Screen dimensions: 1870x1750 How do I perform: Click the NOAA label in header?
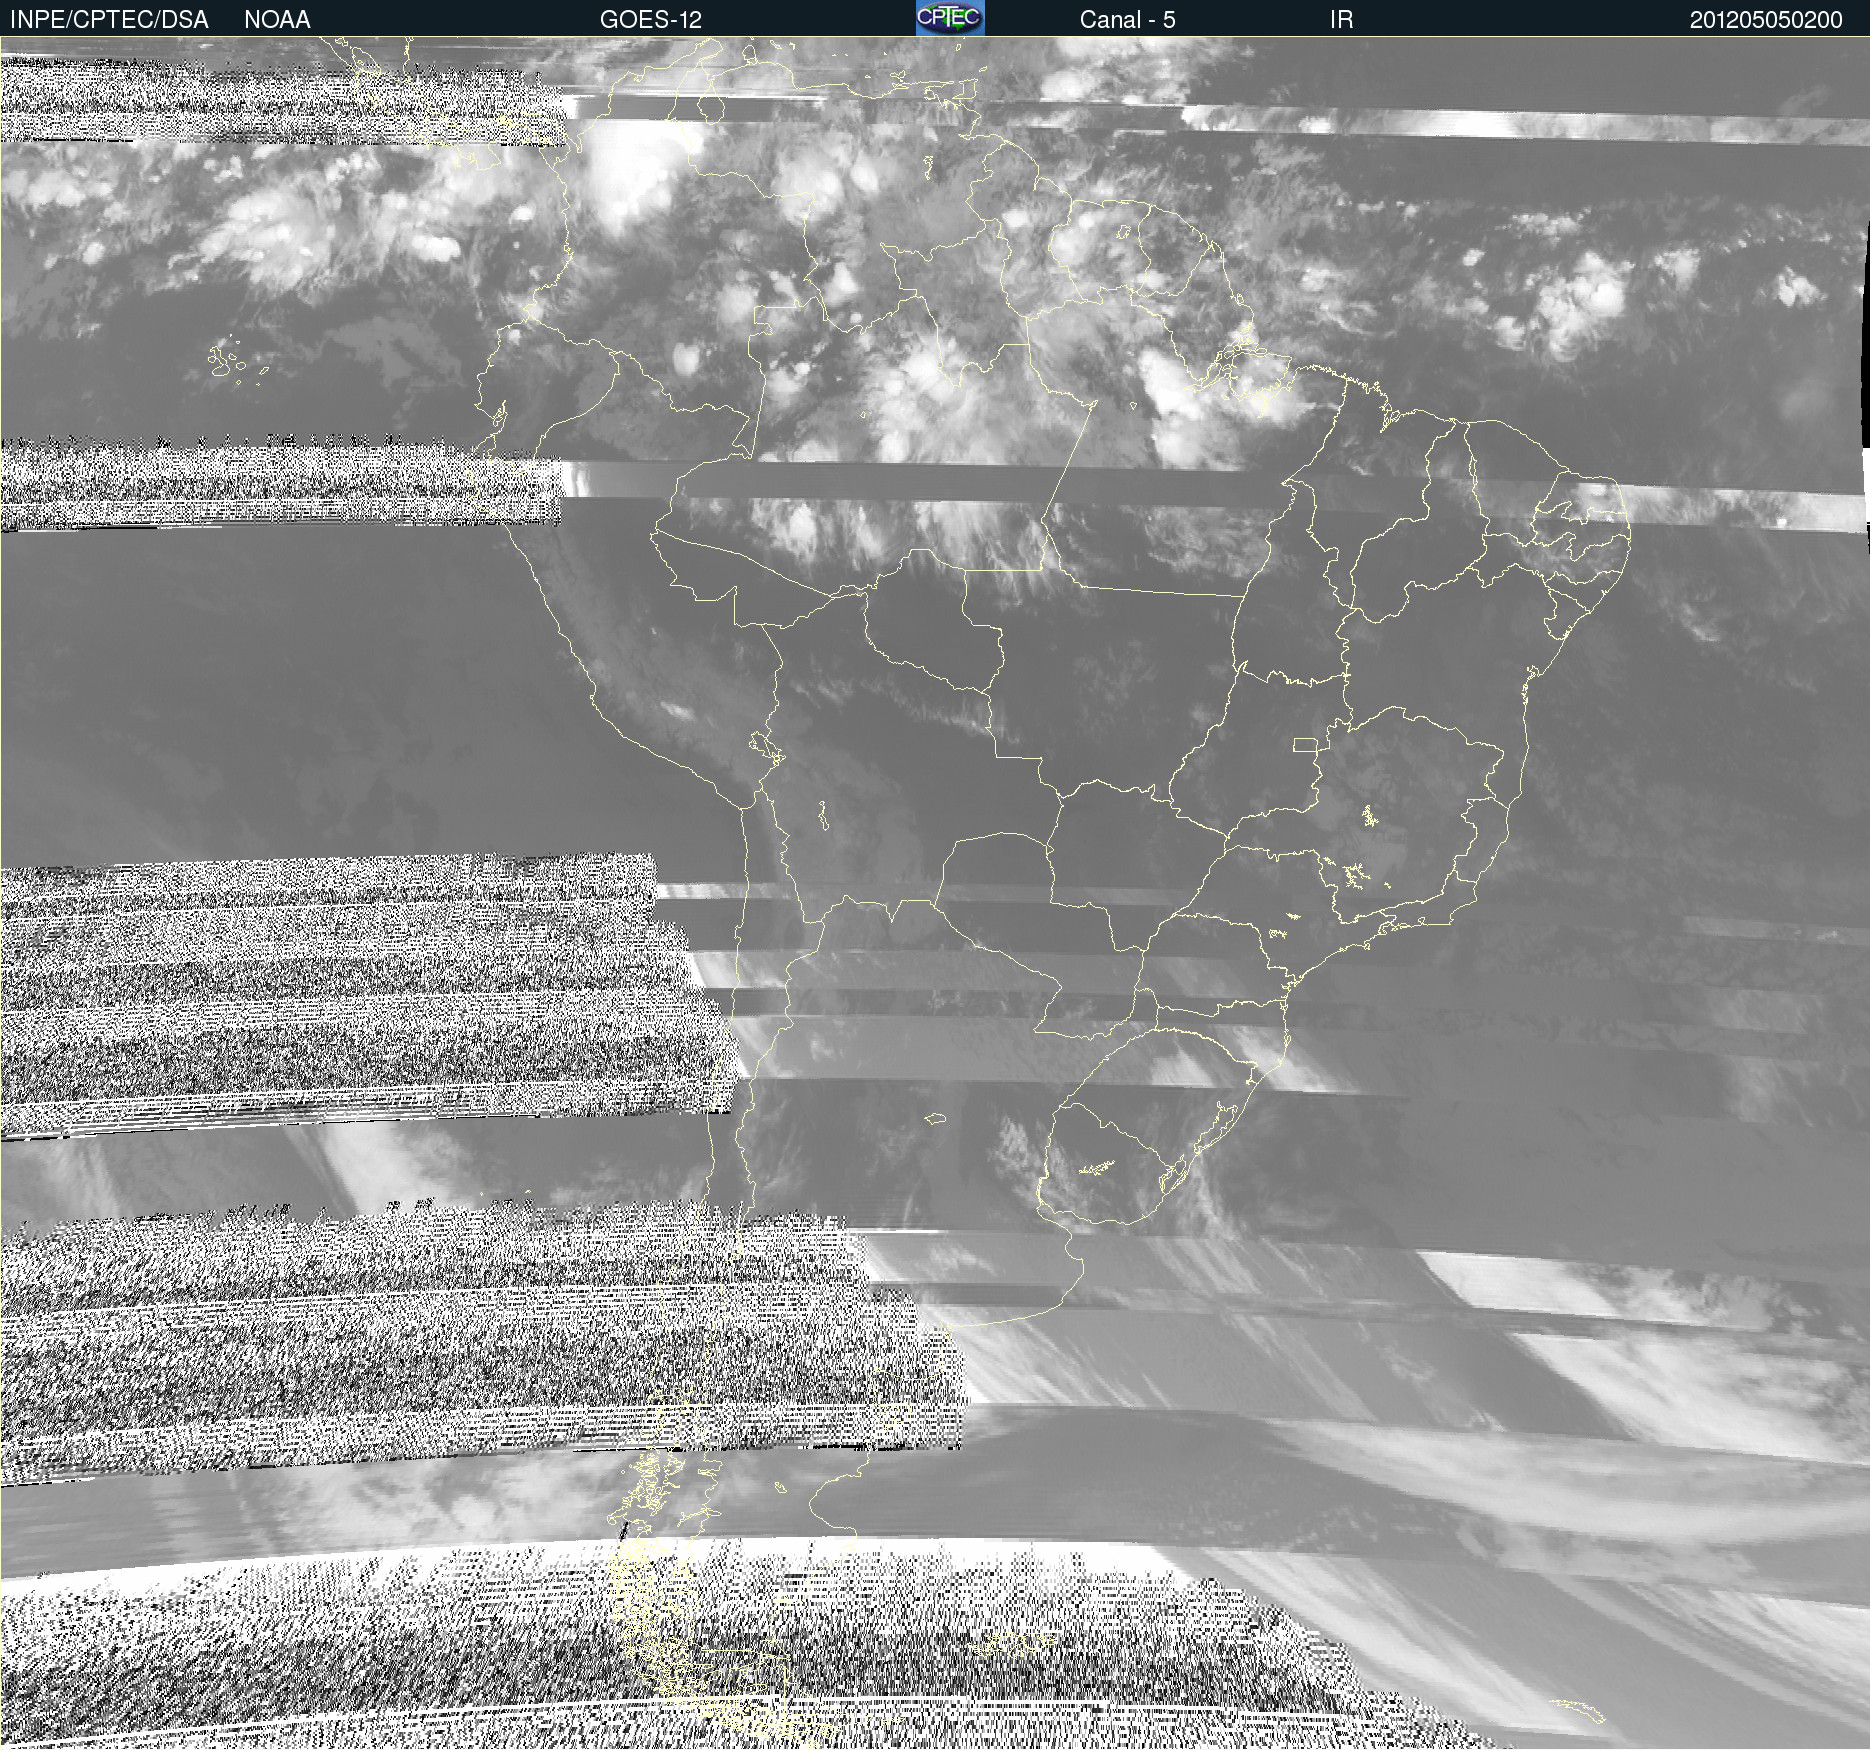(277, 19)
